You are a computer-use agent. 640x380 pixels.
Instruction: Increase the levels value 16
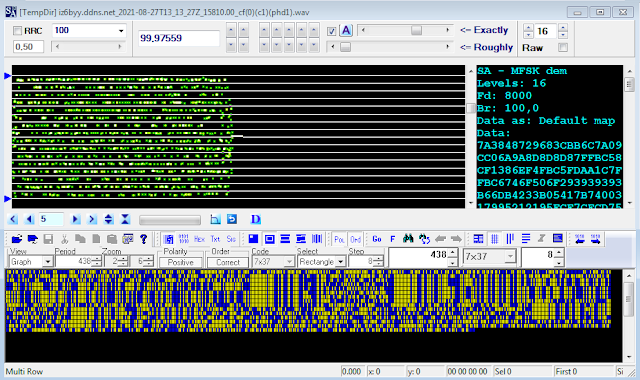point(563,28)
